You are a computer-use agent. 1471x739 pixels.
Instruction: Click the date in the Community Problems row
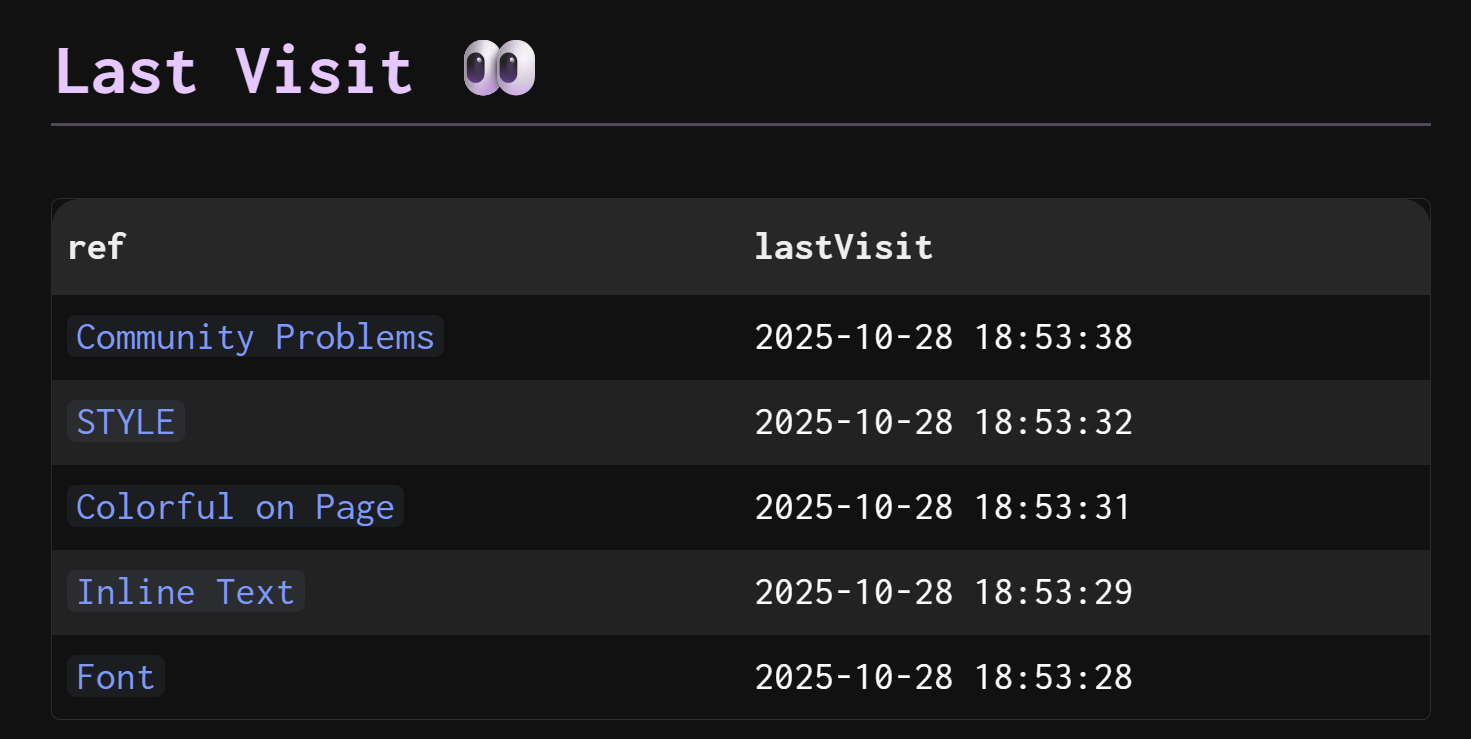tap(854, 337)
